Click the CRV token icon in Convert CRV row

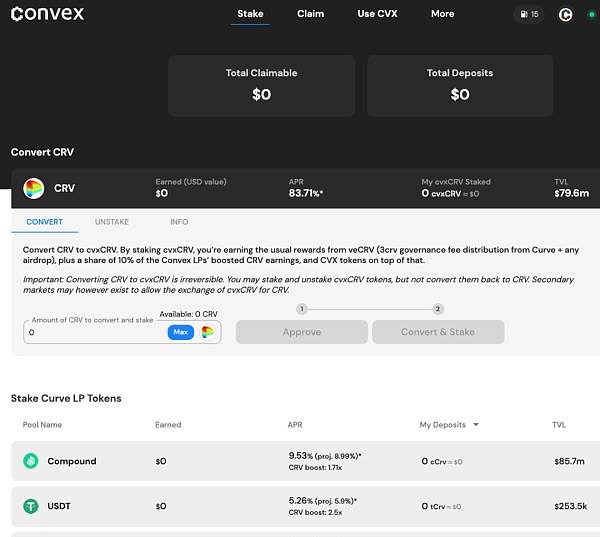click(x=34, y=188)
